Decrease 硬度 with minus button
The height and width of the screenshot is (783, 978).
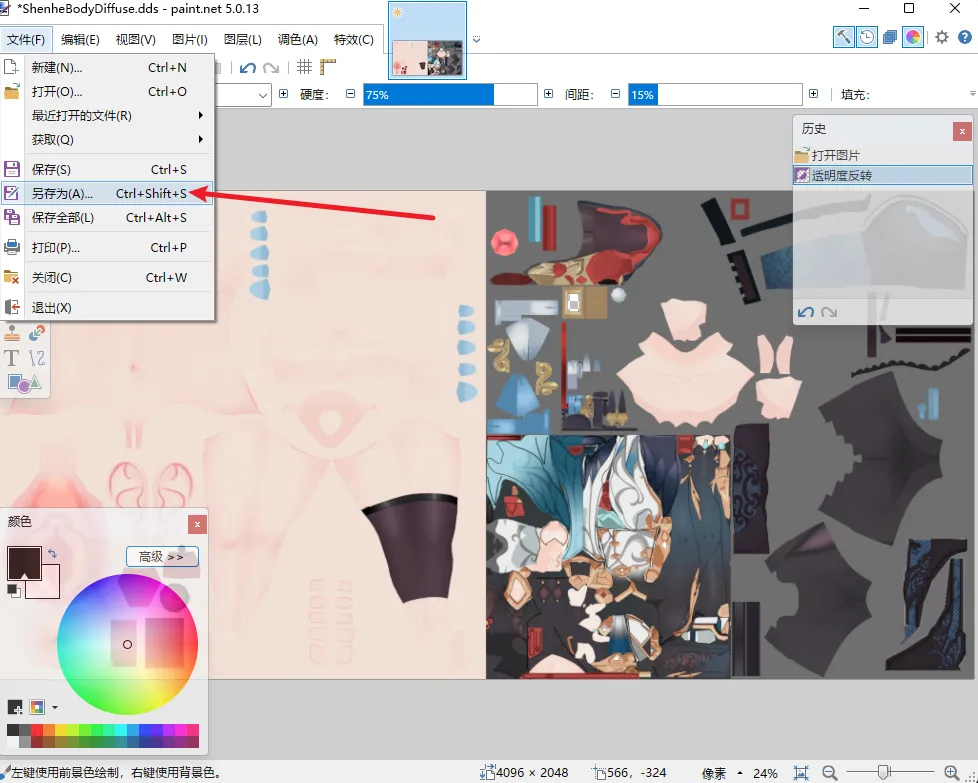pos(351,94)
